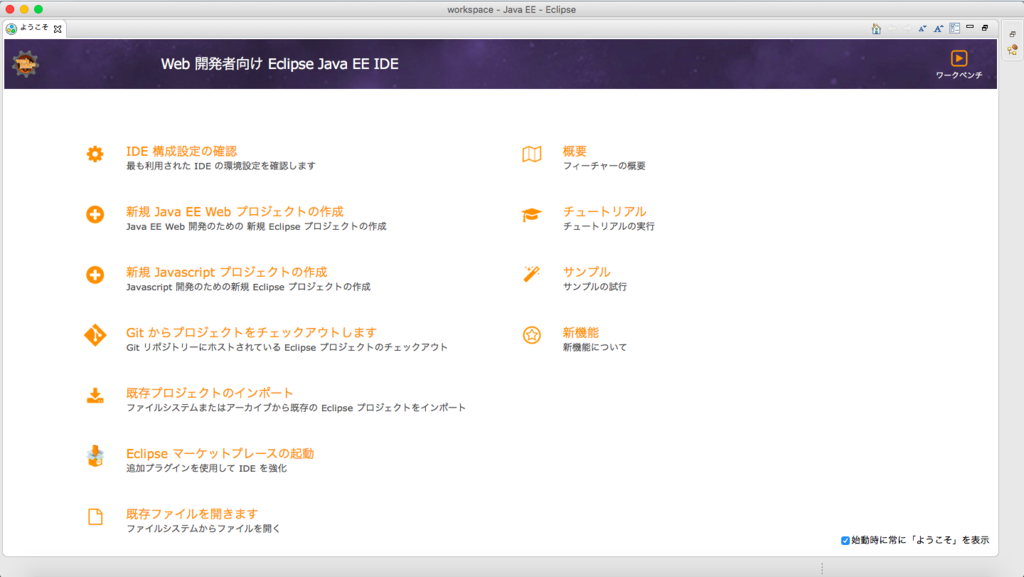Click the ワークベンチ label under play icon
The image size is (1024, 577).
click(x=959, y=75)
